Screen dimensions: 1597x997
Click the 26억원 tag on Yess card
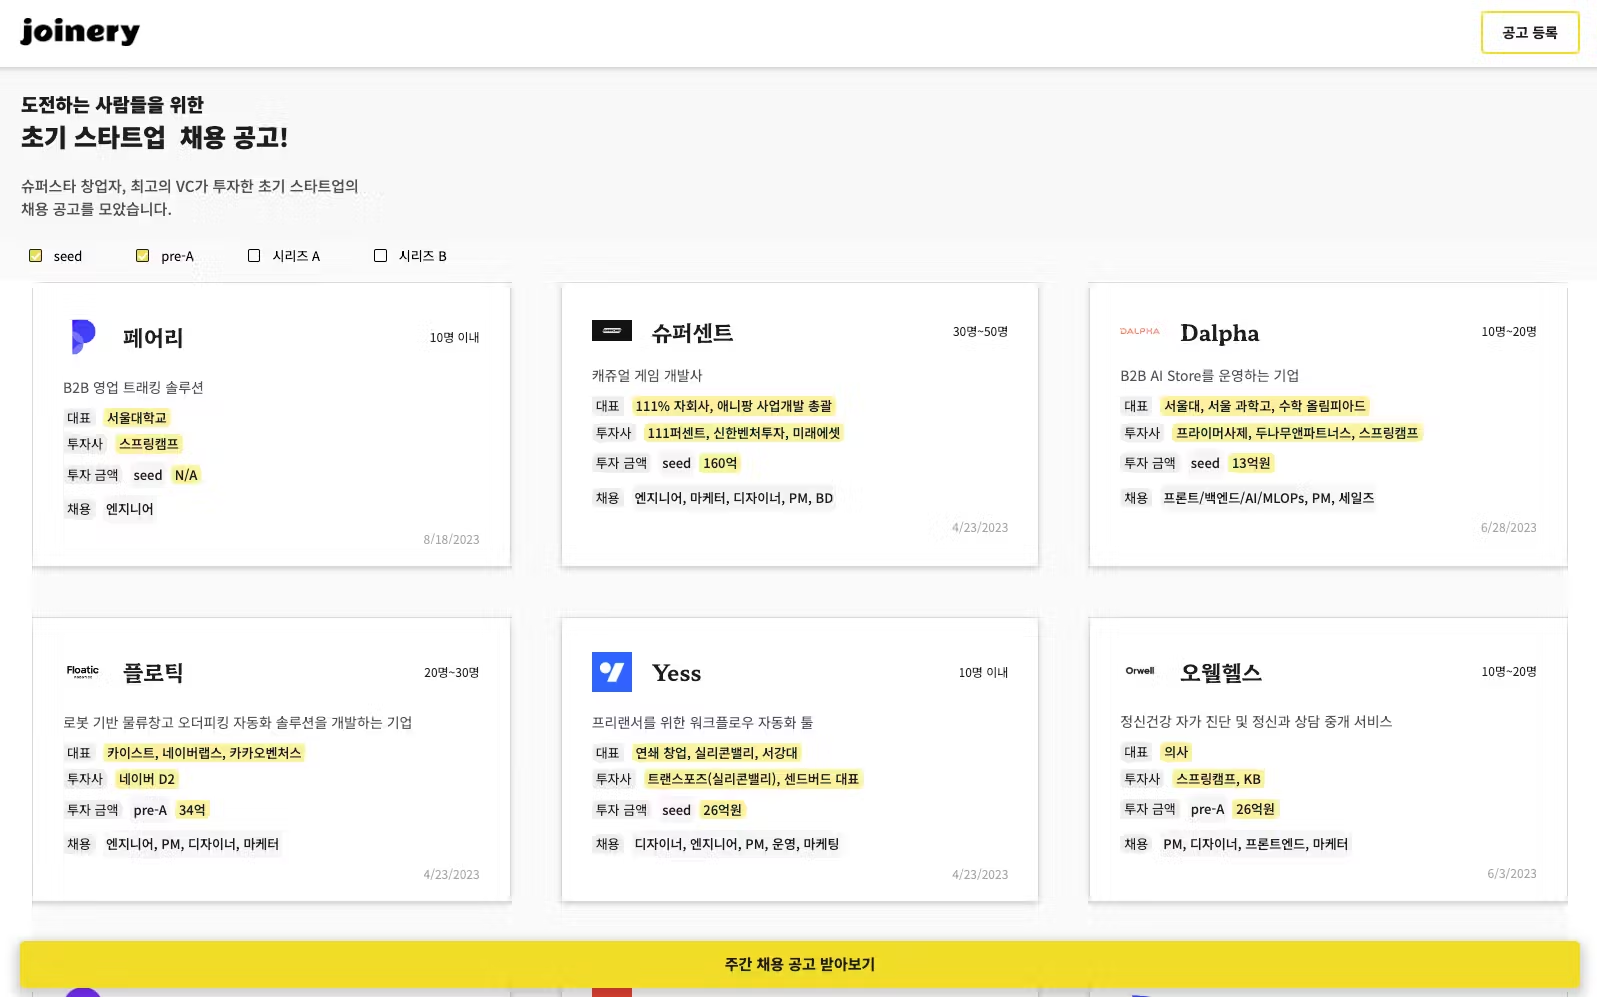pos(722,810)
